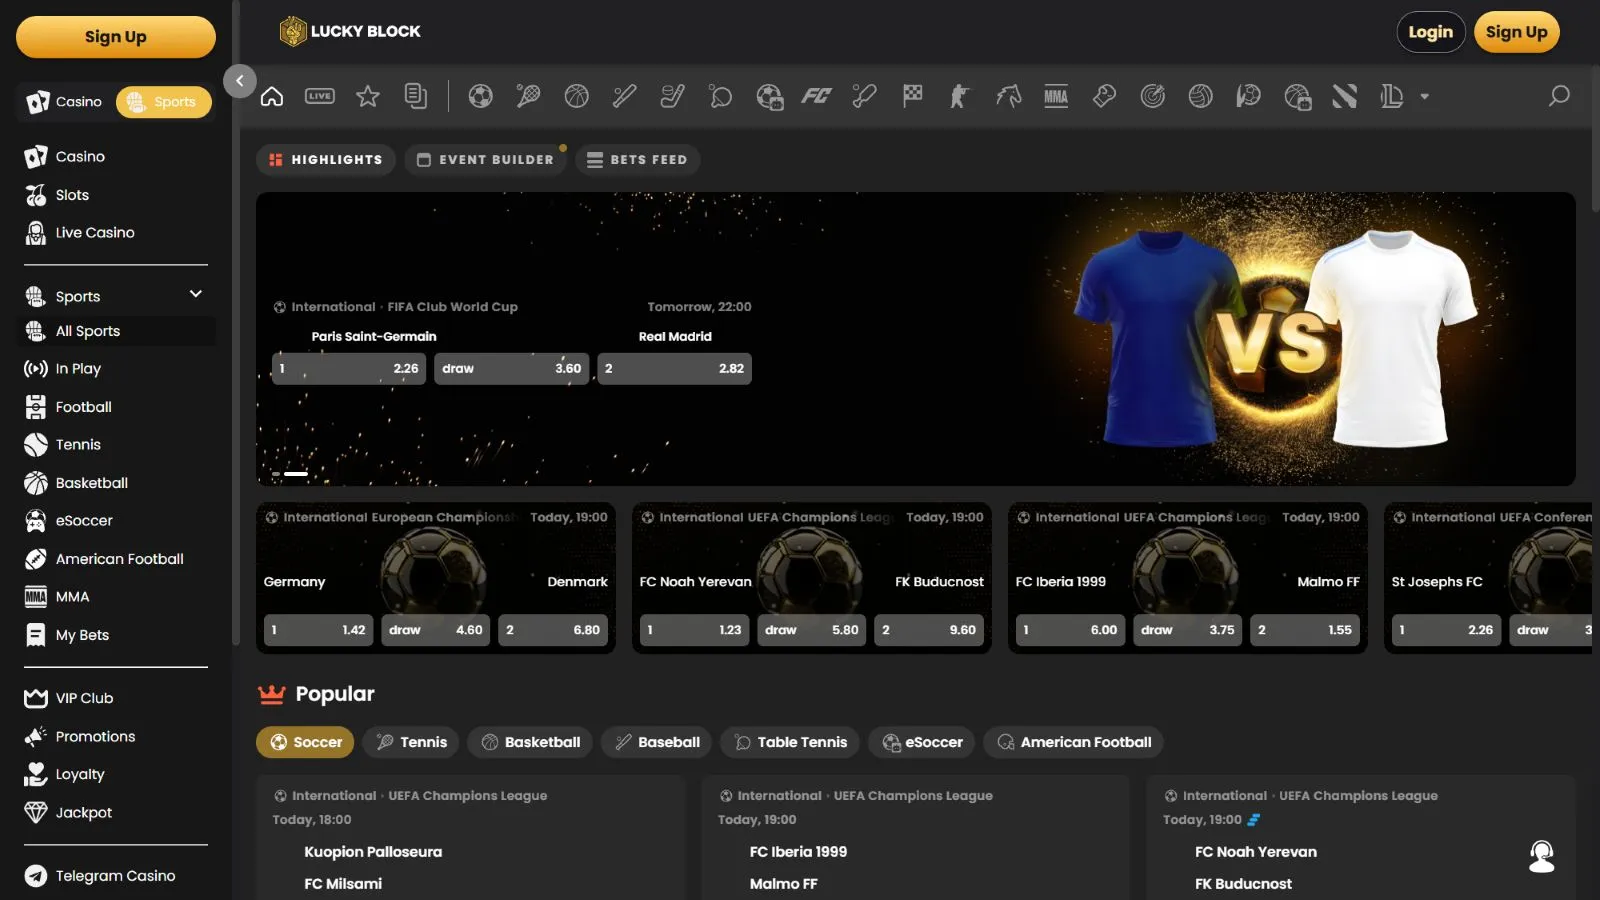
Task: Switch to Casino mode toggle
Action: click(66, 102)
